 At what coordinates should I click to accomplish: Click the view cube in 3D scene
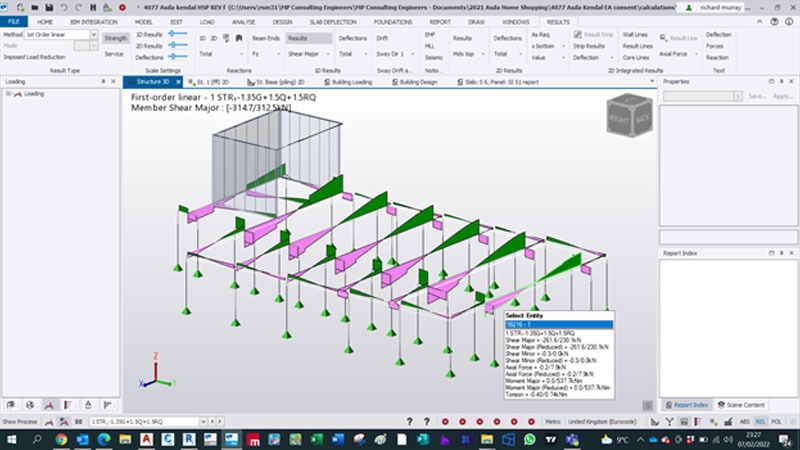tap(629, 113)
